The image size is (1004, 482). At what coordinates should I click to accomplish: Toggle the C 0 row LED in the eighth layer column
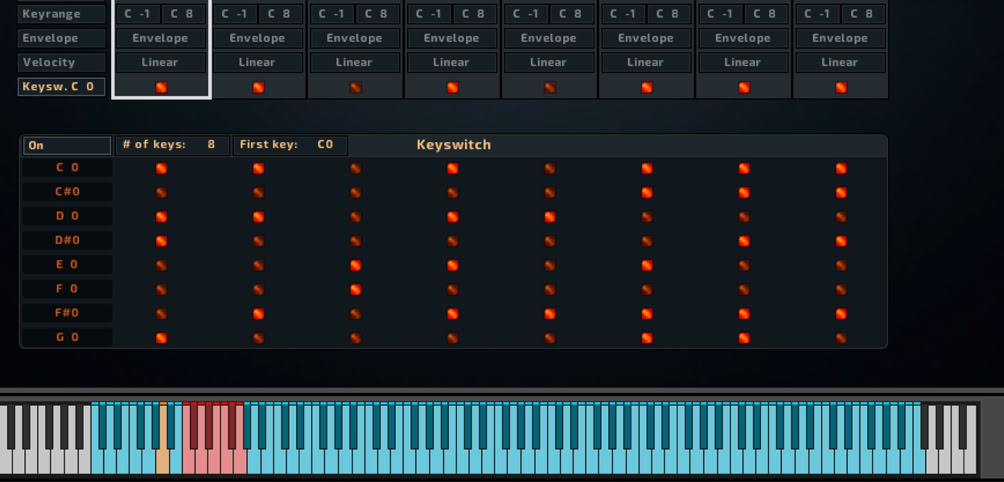click(x=841, y=168)
